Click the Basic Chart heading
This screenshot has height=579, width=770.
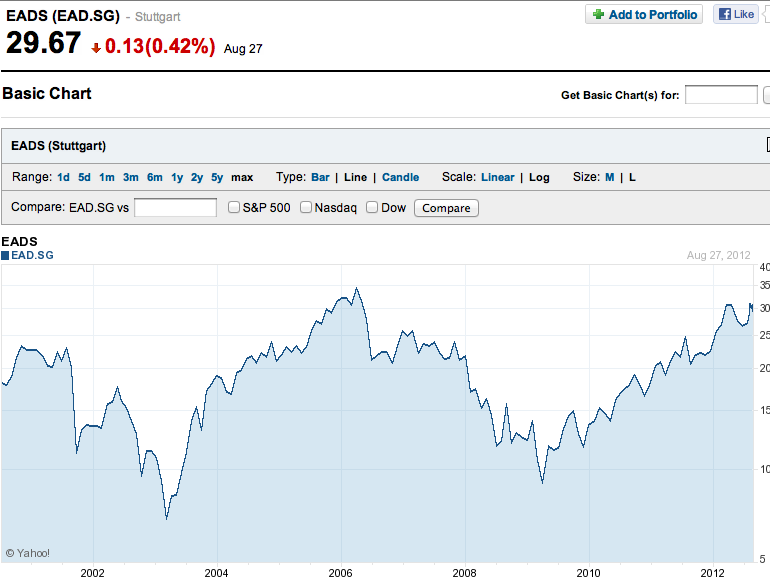pos(47,93)
